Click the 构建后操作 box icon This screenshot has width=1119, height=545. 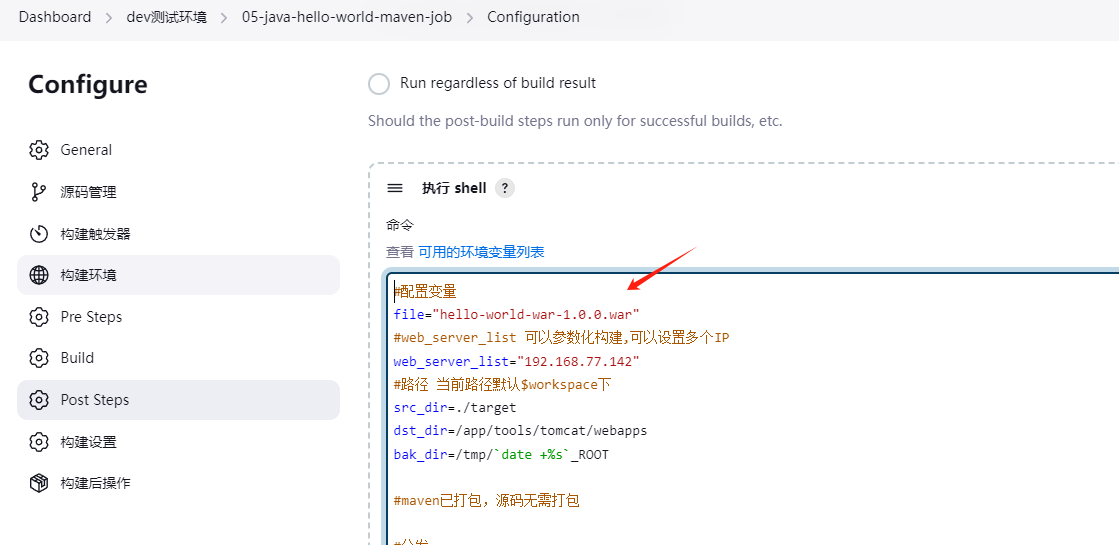click(39, 483)
